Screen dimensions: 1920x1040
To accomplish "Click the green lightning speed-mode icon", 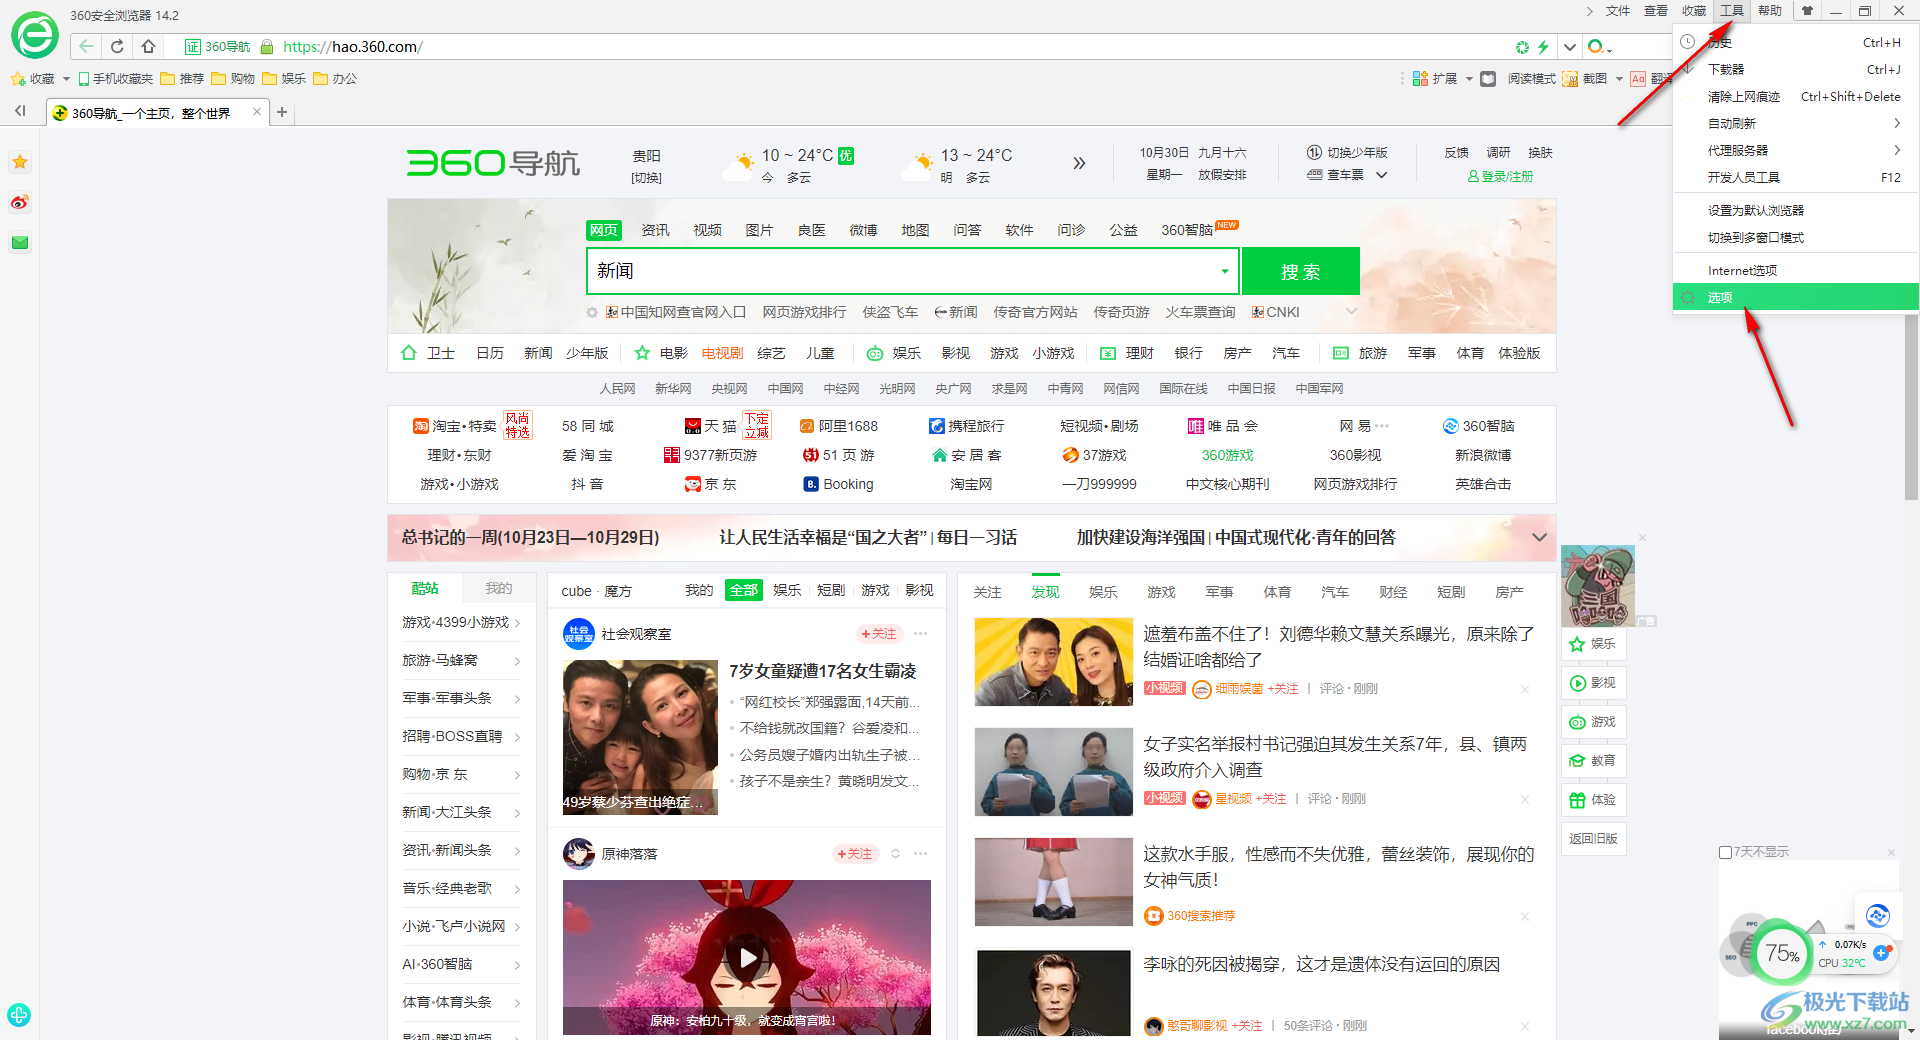I will [1543, 47].
